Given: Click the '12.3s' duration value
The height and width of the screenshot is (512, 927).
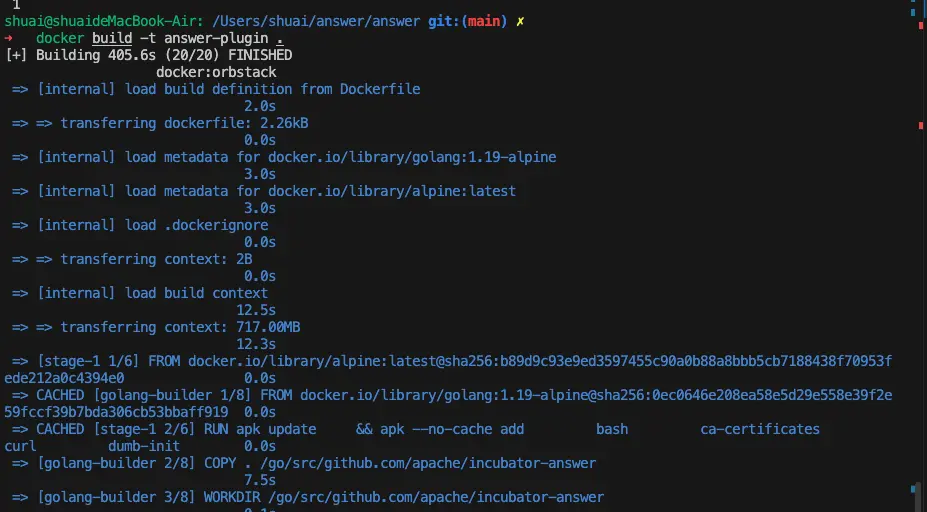Looking at the screenshot, I should (x=256, y=344).
